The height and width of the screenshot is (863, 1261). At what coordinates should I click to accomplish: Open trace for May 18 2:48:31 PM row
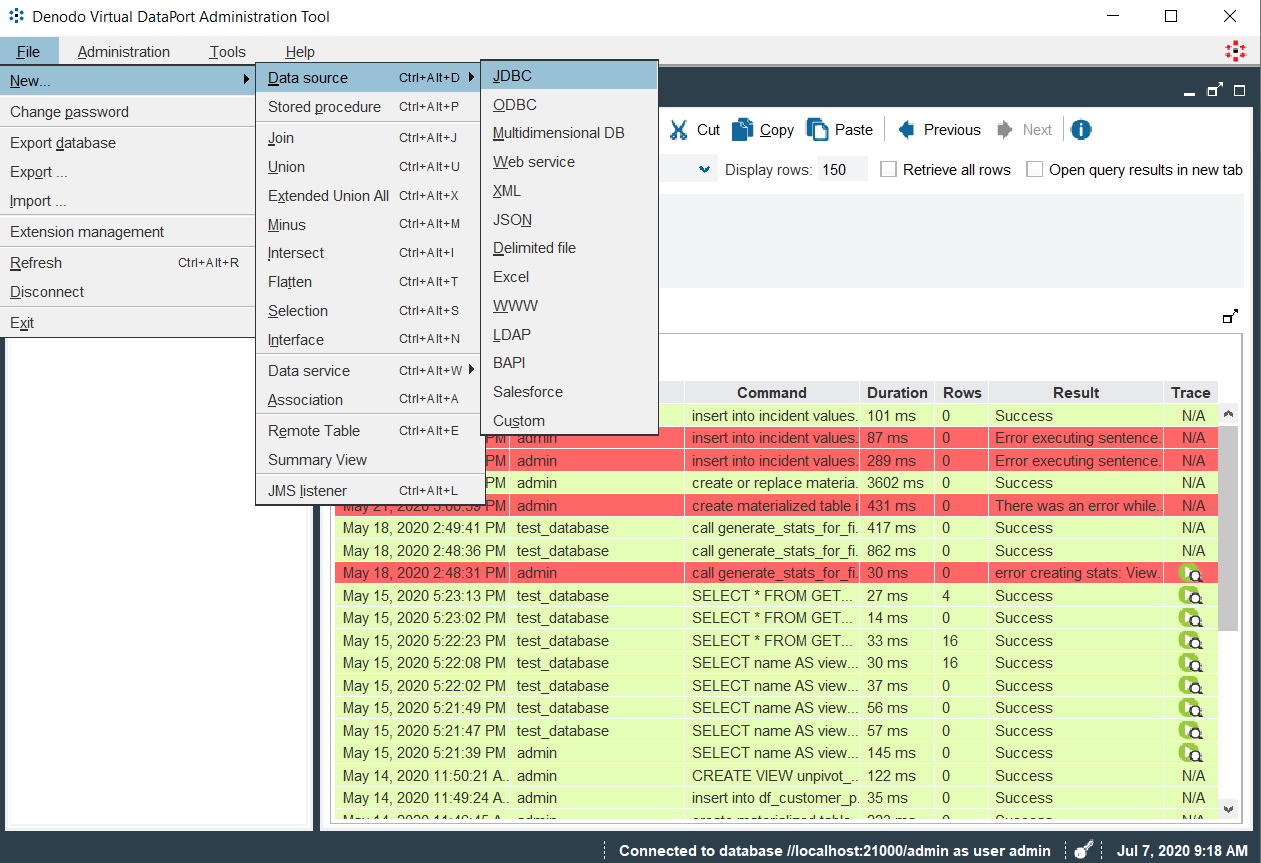(1190, 573)
